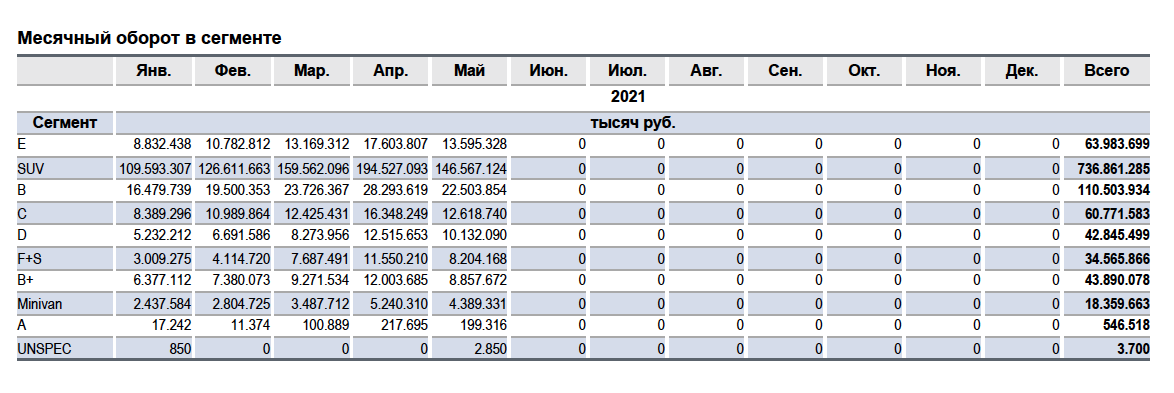Click the 2021 year label

[x=627, y=97]
